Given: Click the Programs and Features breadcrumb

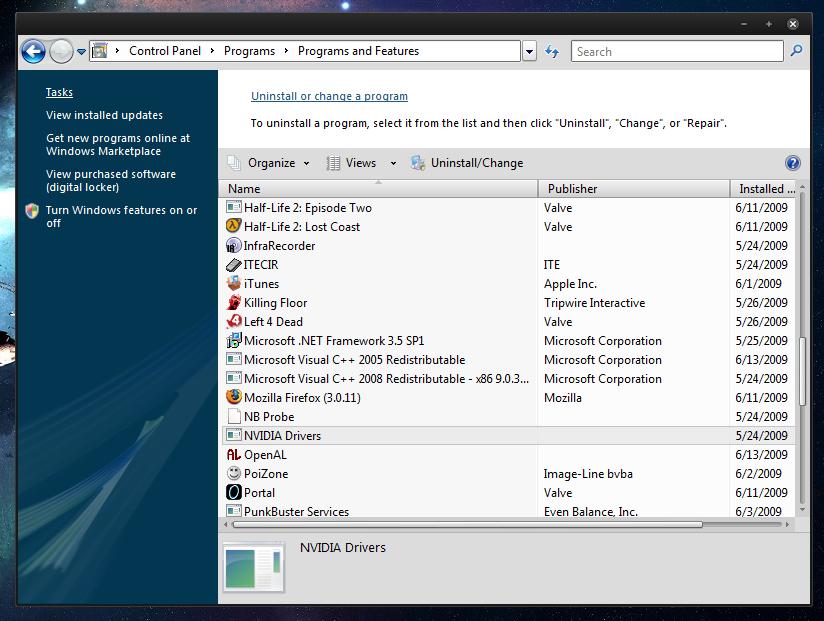Looking at the screenshot, I should tap(358, 51).
